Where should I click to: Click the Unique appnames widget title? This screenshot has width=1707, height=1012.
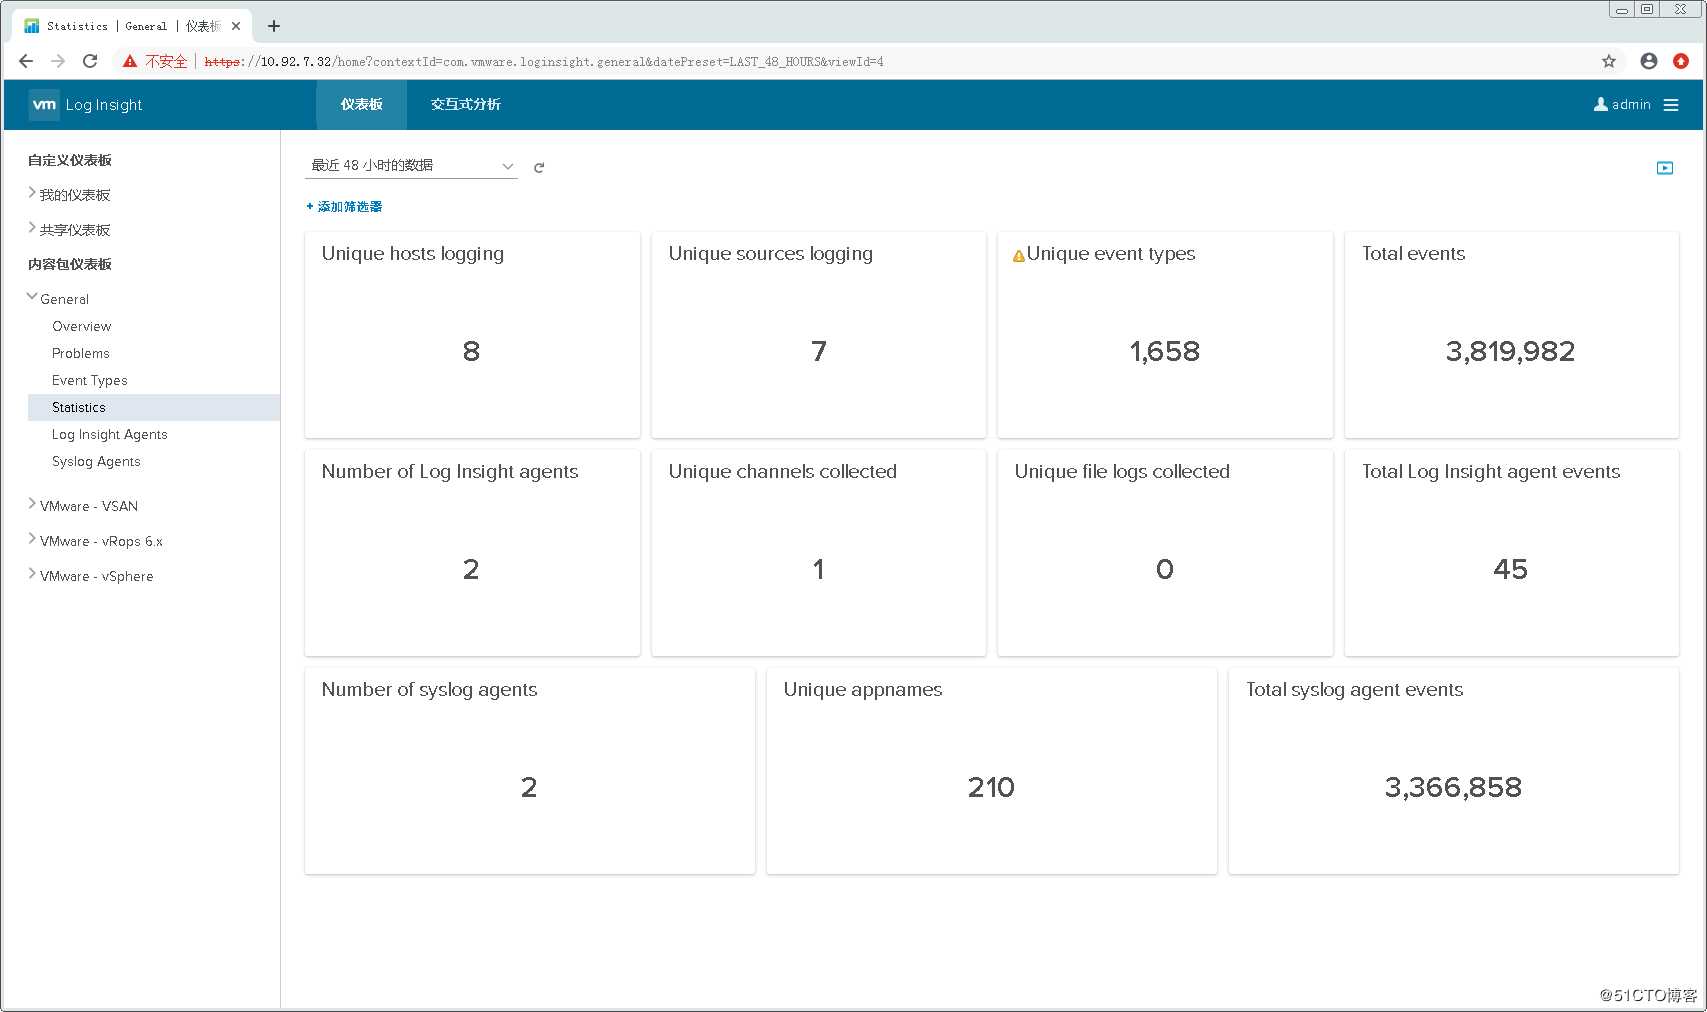pos(863,690)
